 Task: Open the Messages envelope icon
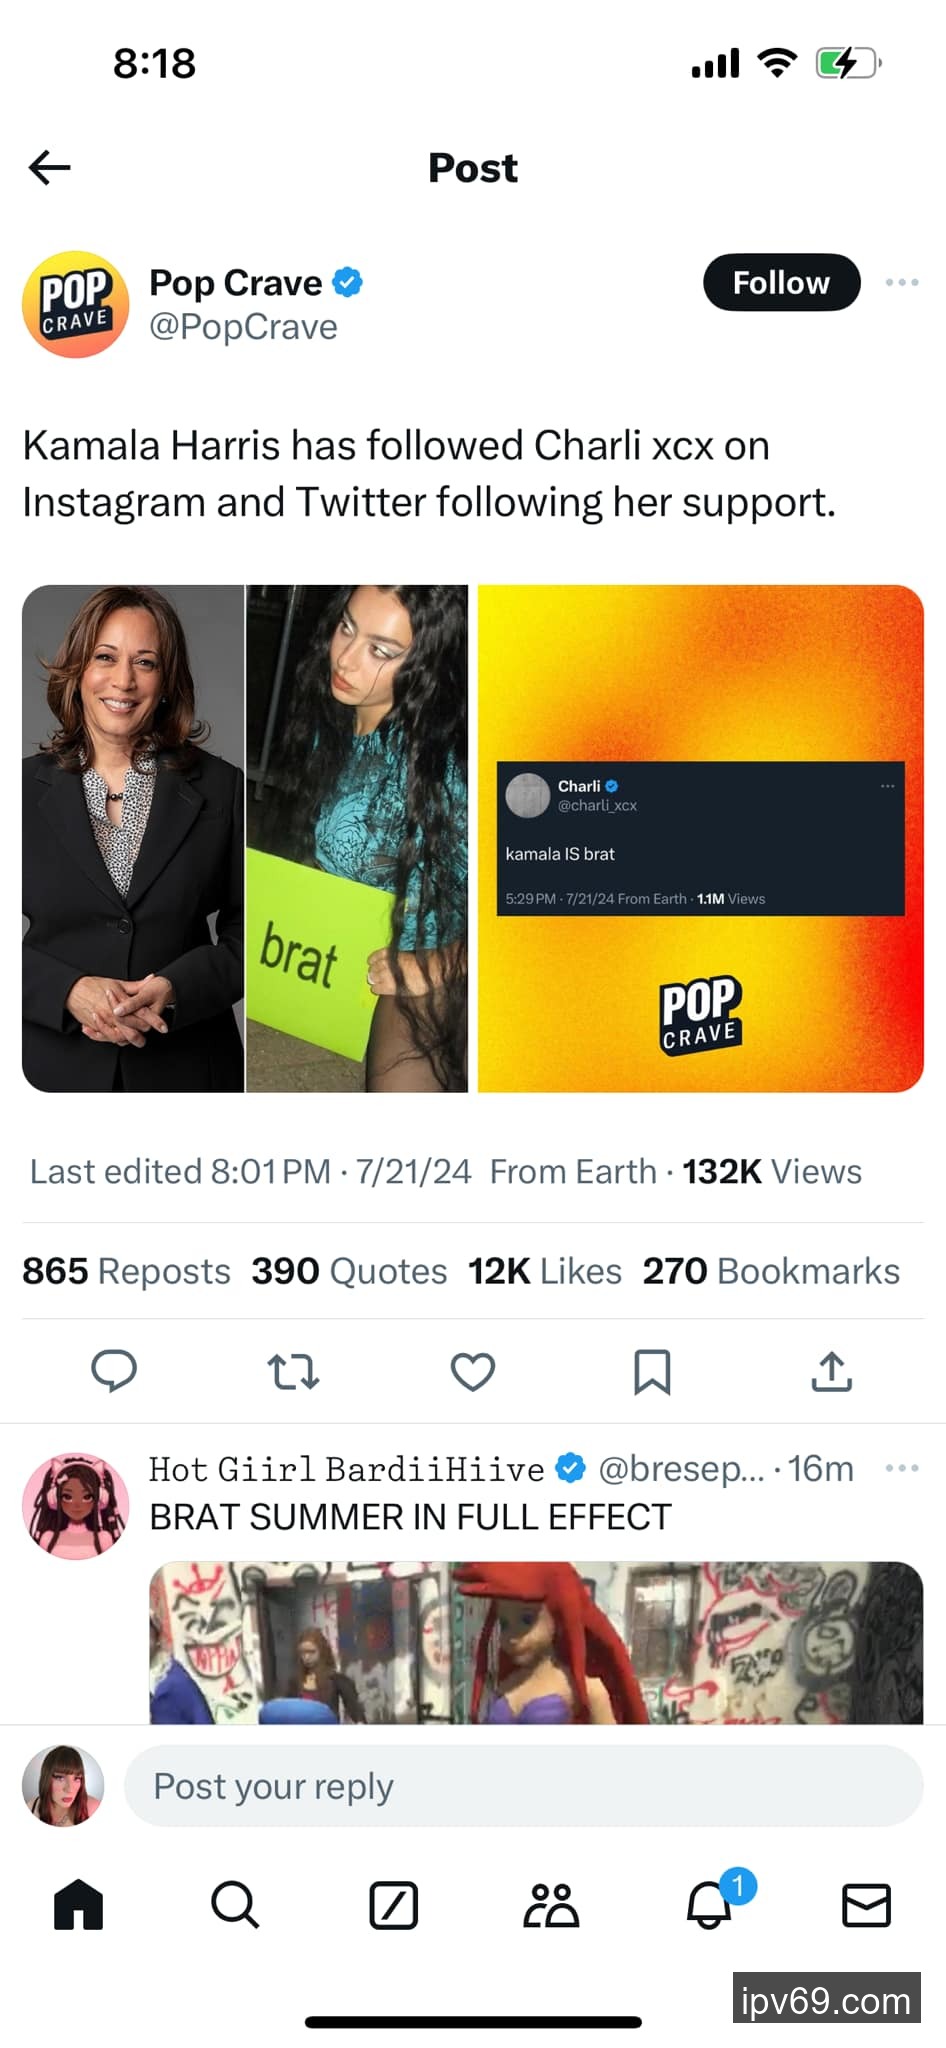(x=866, y=1904)
